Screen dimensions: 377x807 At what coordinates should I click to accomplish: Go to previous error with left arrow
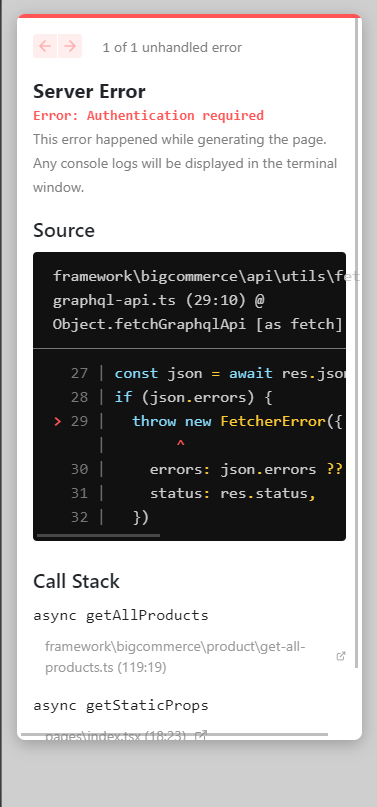[45, 46]
